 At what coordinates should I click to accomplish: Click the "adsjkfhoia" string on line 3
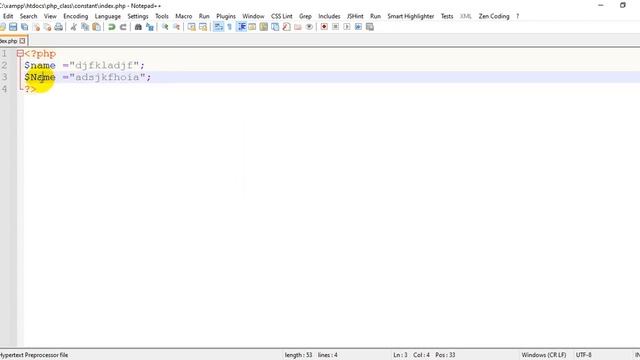tap(107, 77)
